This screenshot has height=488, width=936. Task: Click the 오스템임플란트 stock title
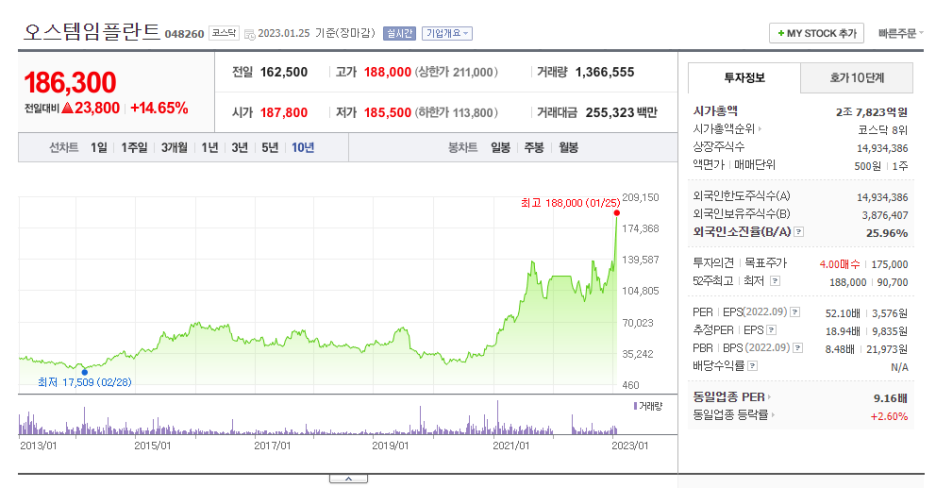coord(92,32)
